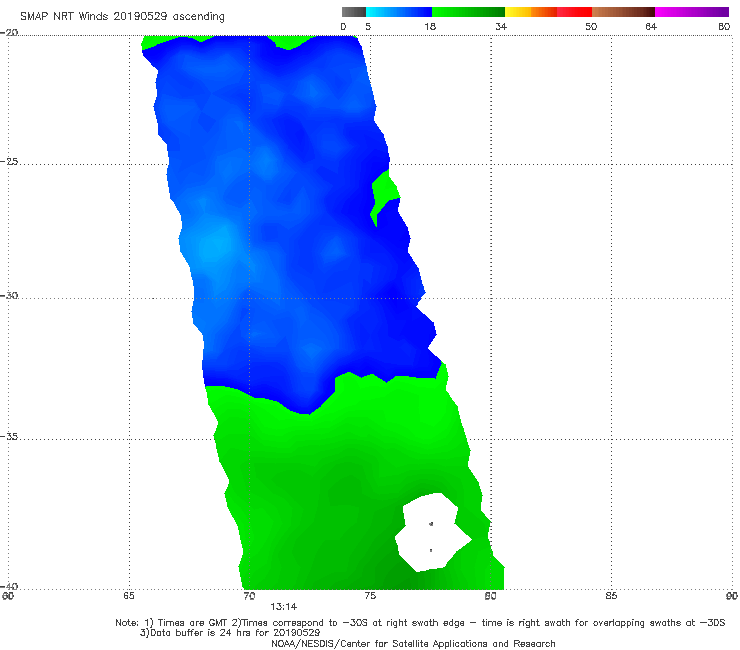Image resolution: width=740 pixels, height=650 pixels.
Task: Click the color scale label '50'
Action: tap(591, 27)
